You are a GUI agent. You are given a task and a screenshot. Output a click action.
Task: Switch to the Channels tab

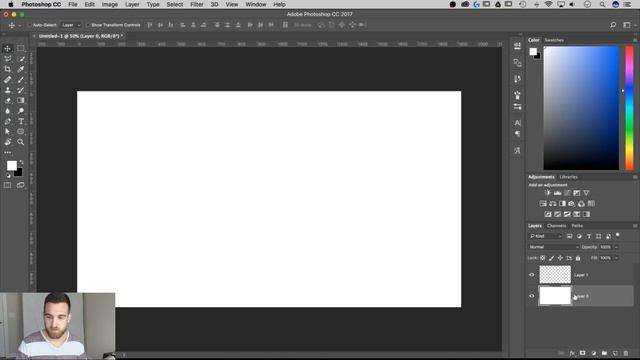(556, 226)
